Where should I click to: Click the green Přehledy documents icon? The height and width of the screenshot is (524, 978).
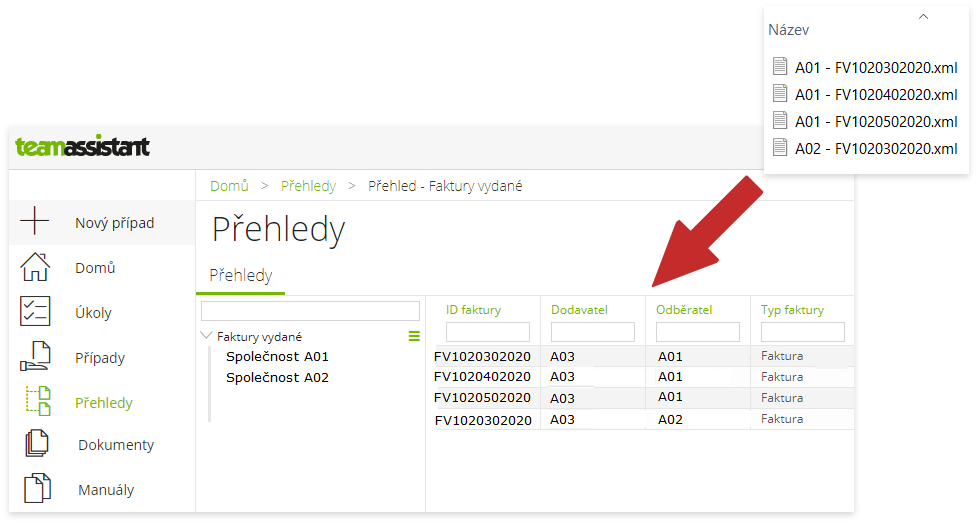point(37,401)
